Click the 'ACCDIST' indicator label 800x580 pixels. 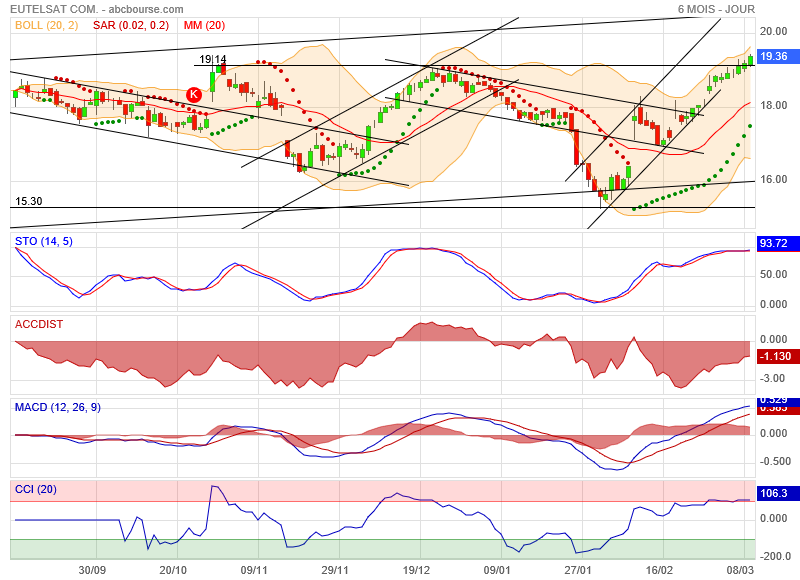39,324
